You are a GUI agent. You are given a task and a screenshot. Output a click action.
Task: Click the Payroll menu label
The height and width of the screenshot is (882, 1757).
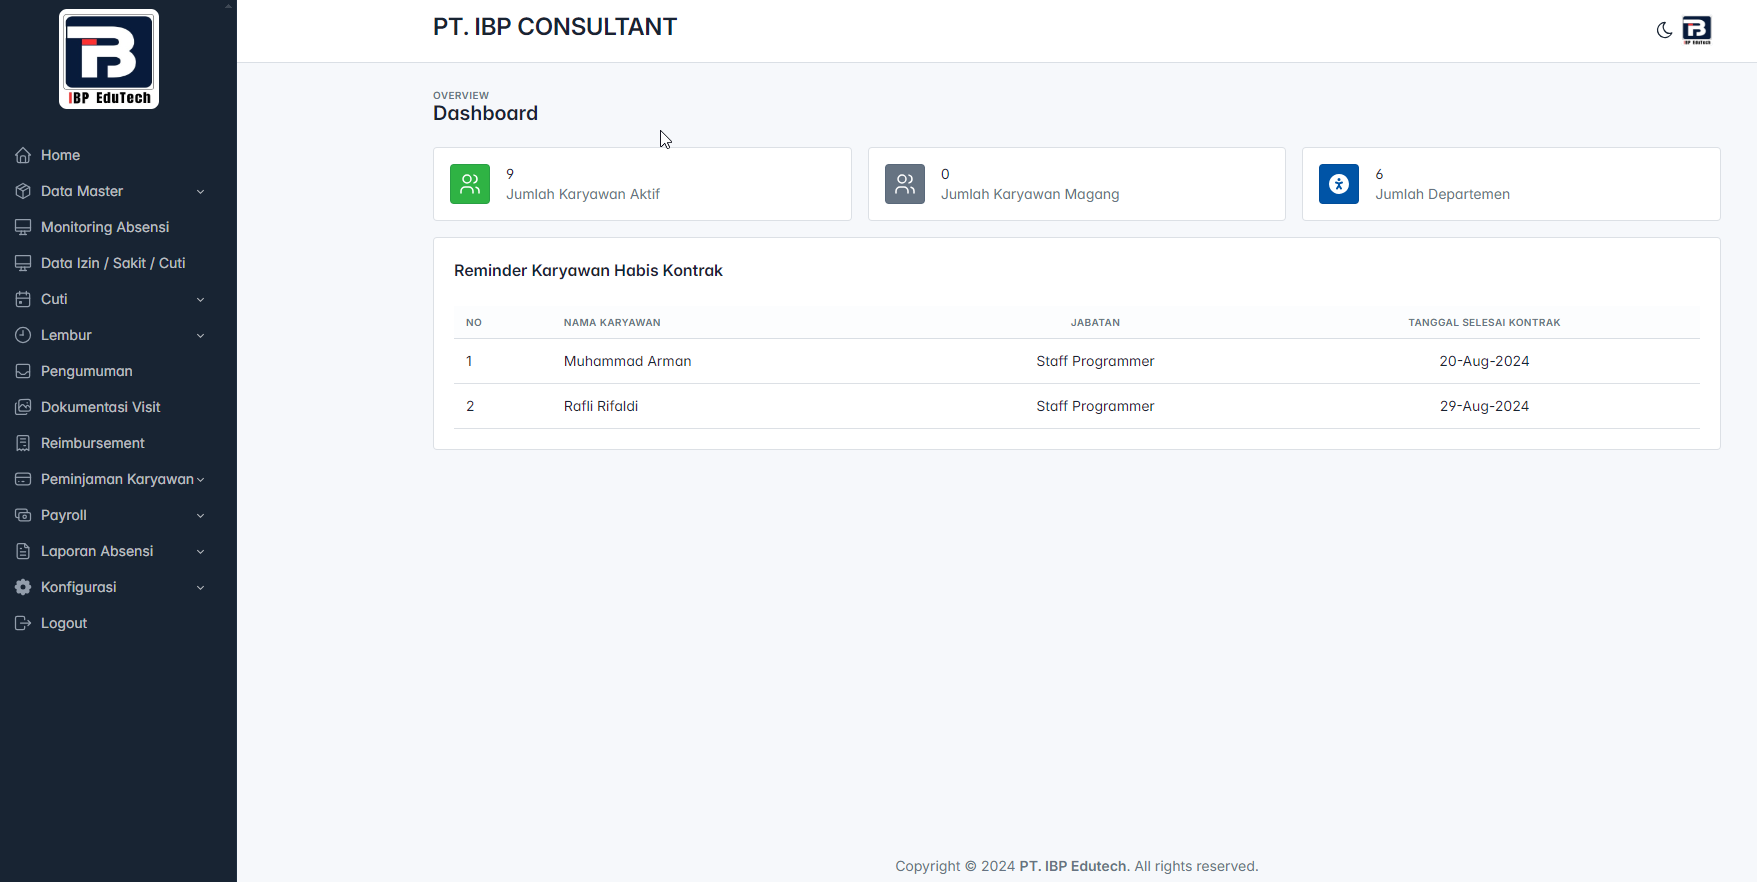[x=64, y=515]
